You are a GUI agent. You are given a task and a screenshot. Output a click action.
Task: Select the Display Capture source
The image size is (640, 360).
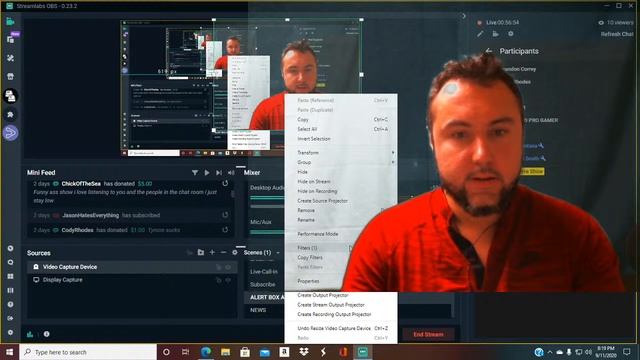pos(132,280)
